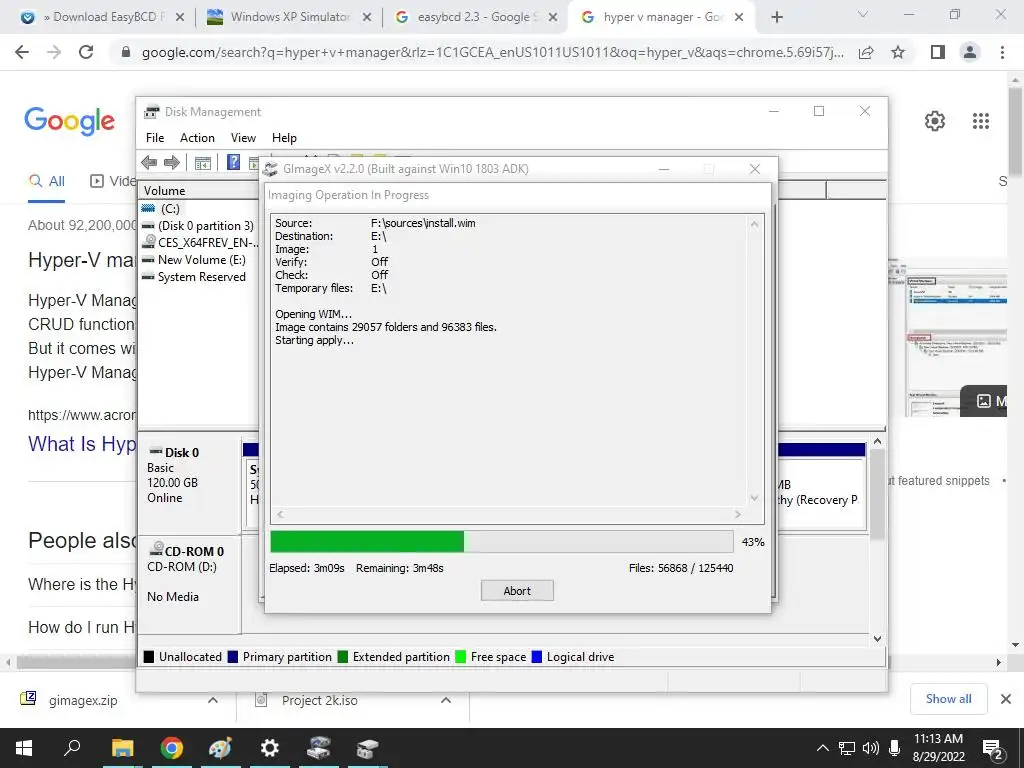This screenshot has width=1024, height=768.
Task: Reload the Google search page
Action: click(86, 52)
